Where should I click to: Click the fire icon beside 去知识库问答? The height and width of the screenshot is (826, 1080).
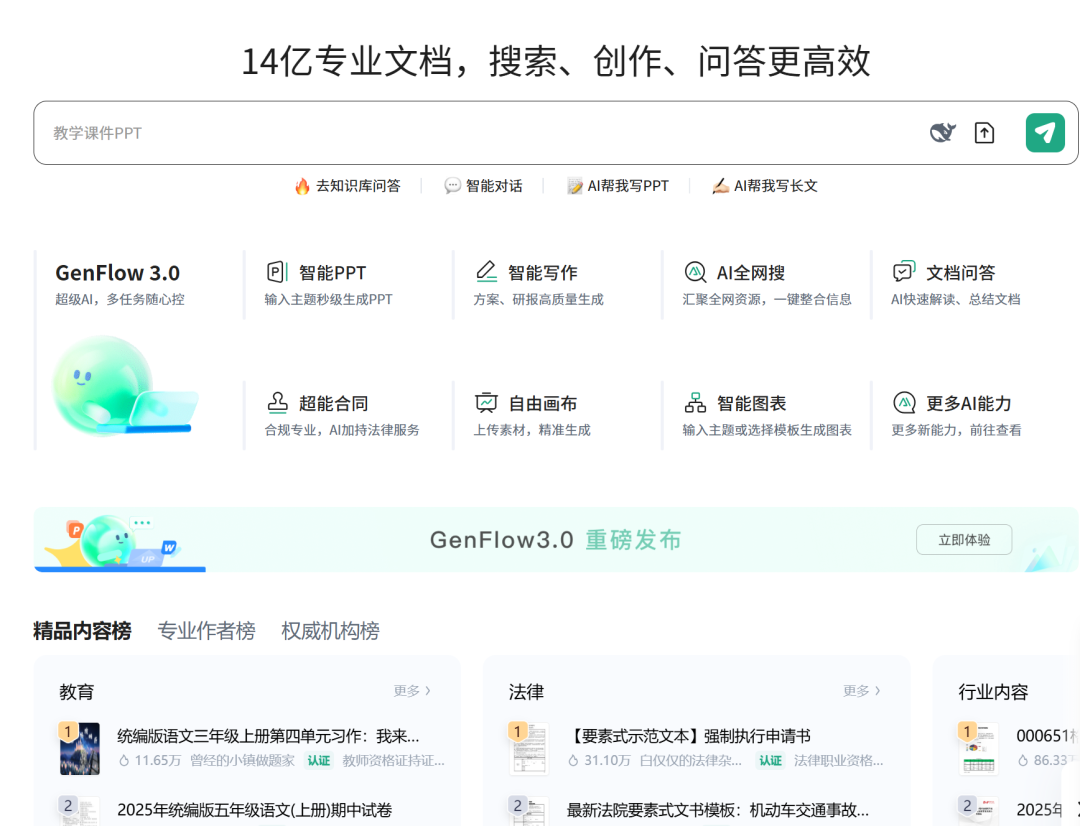(x=302, y=186)
